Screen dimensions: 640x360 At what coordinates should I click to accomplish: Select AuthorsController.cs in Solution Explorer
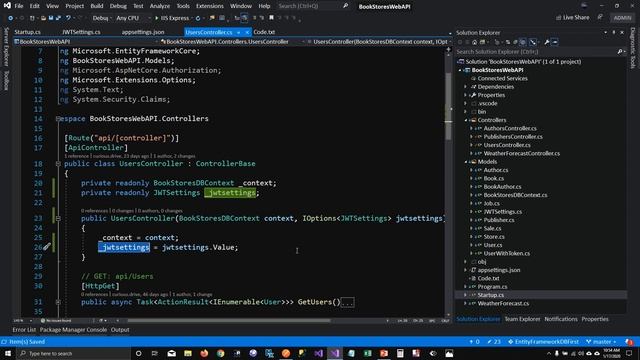point(510,128)
